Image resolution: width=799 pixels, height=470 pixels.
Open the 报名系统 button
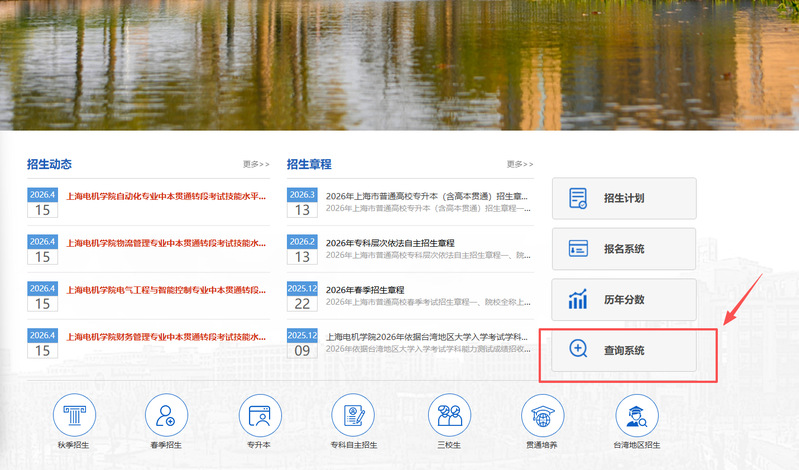[x=624, y=248]
